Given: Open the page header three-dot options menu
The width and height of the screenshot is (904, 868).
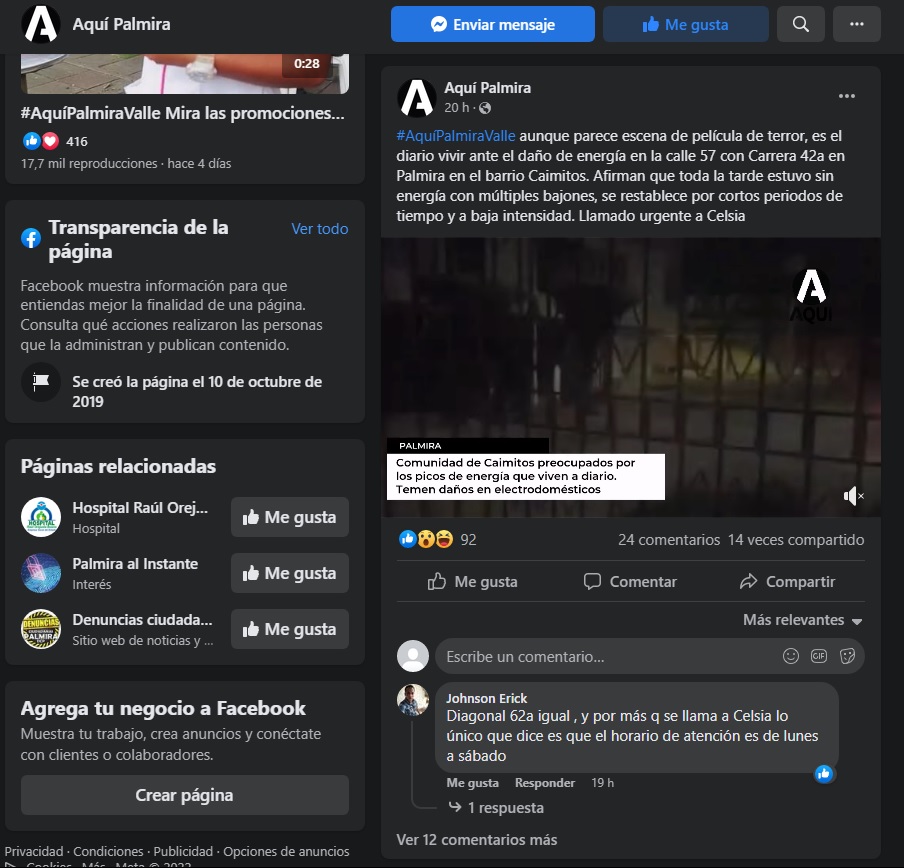Looking at the screenshot, I should [857, 24].
